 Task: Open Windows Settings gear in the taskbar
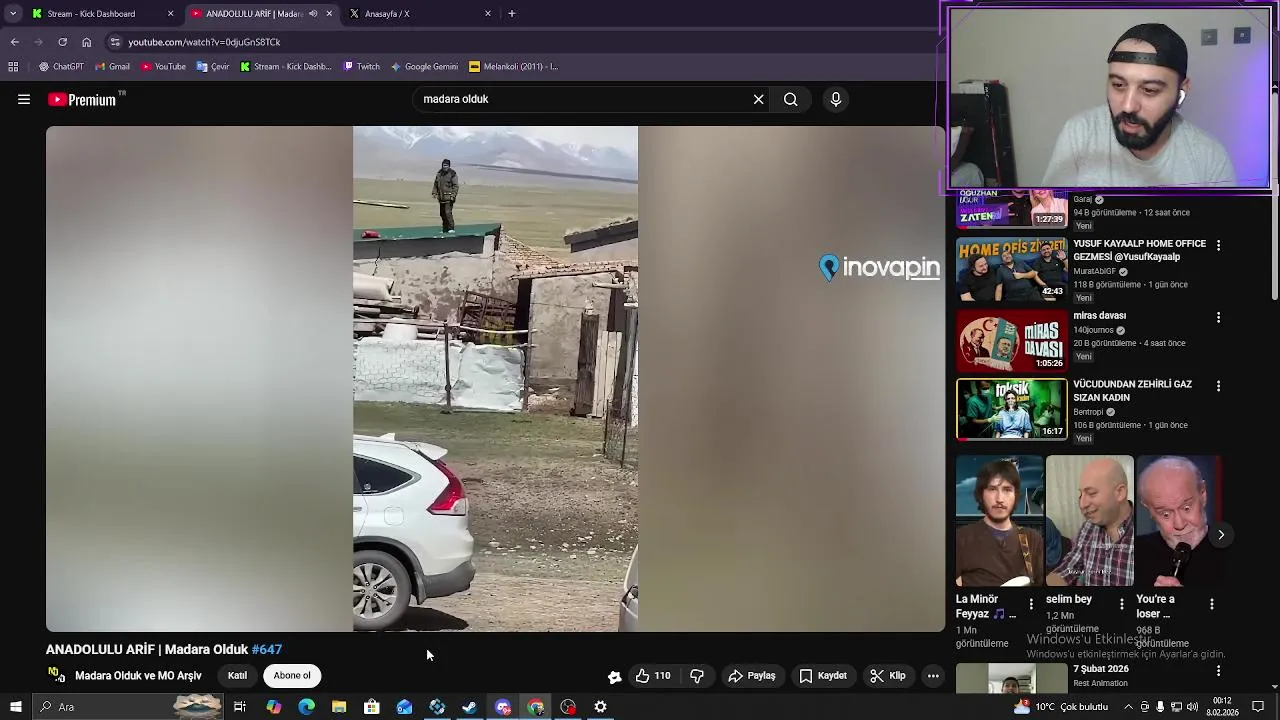click(600, 707)
